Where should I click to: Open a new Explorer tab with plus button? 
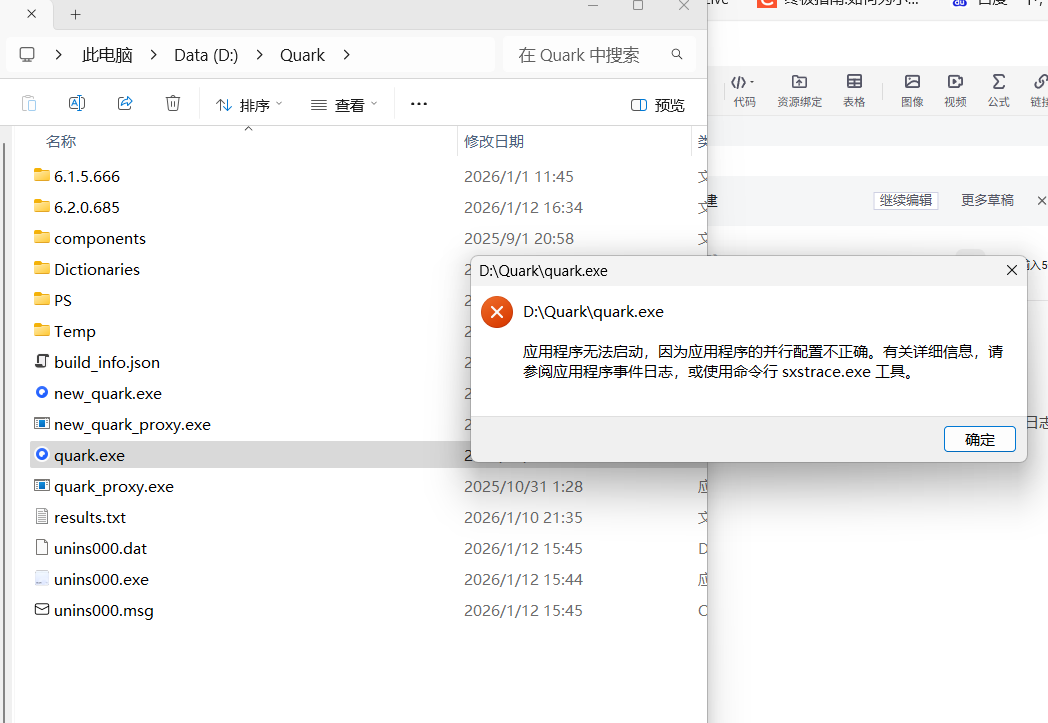click(76, 15)
